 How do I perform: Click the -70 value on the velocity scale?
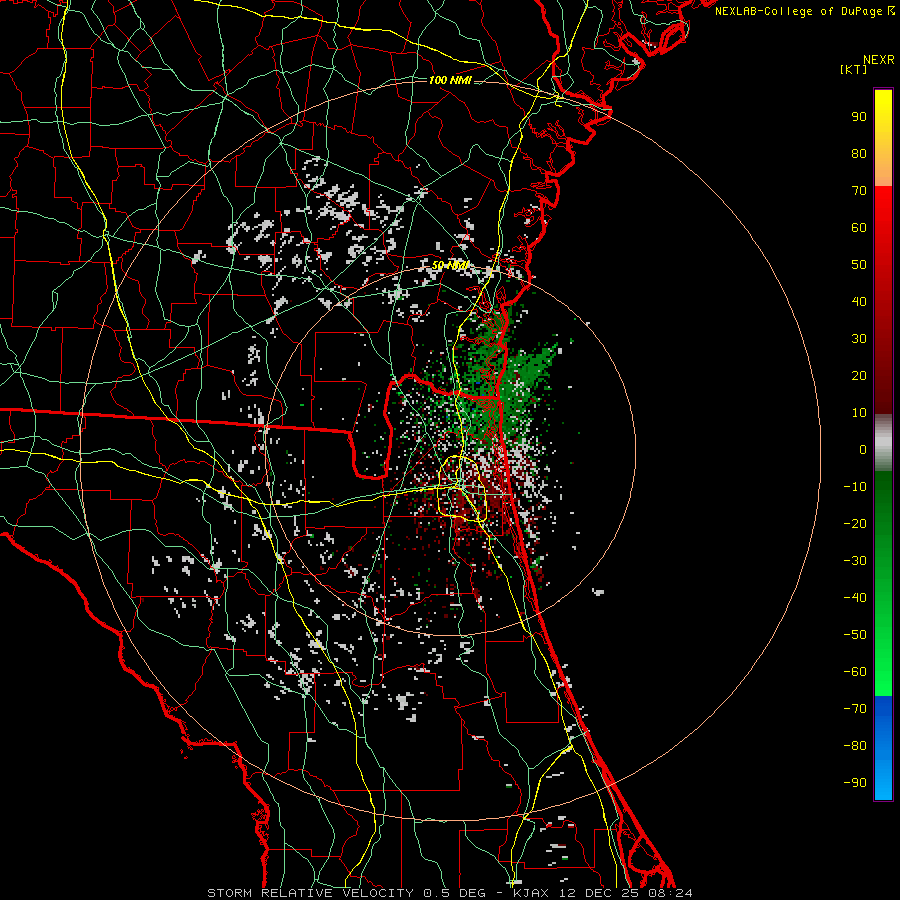coord(855,709)
